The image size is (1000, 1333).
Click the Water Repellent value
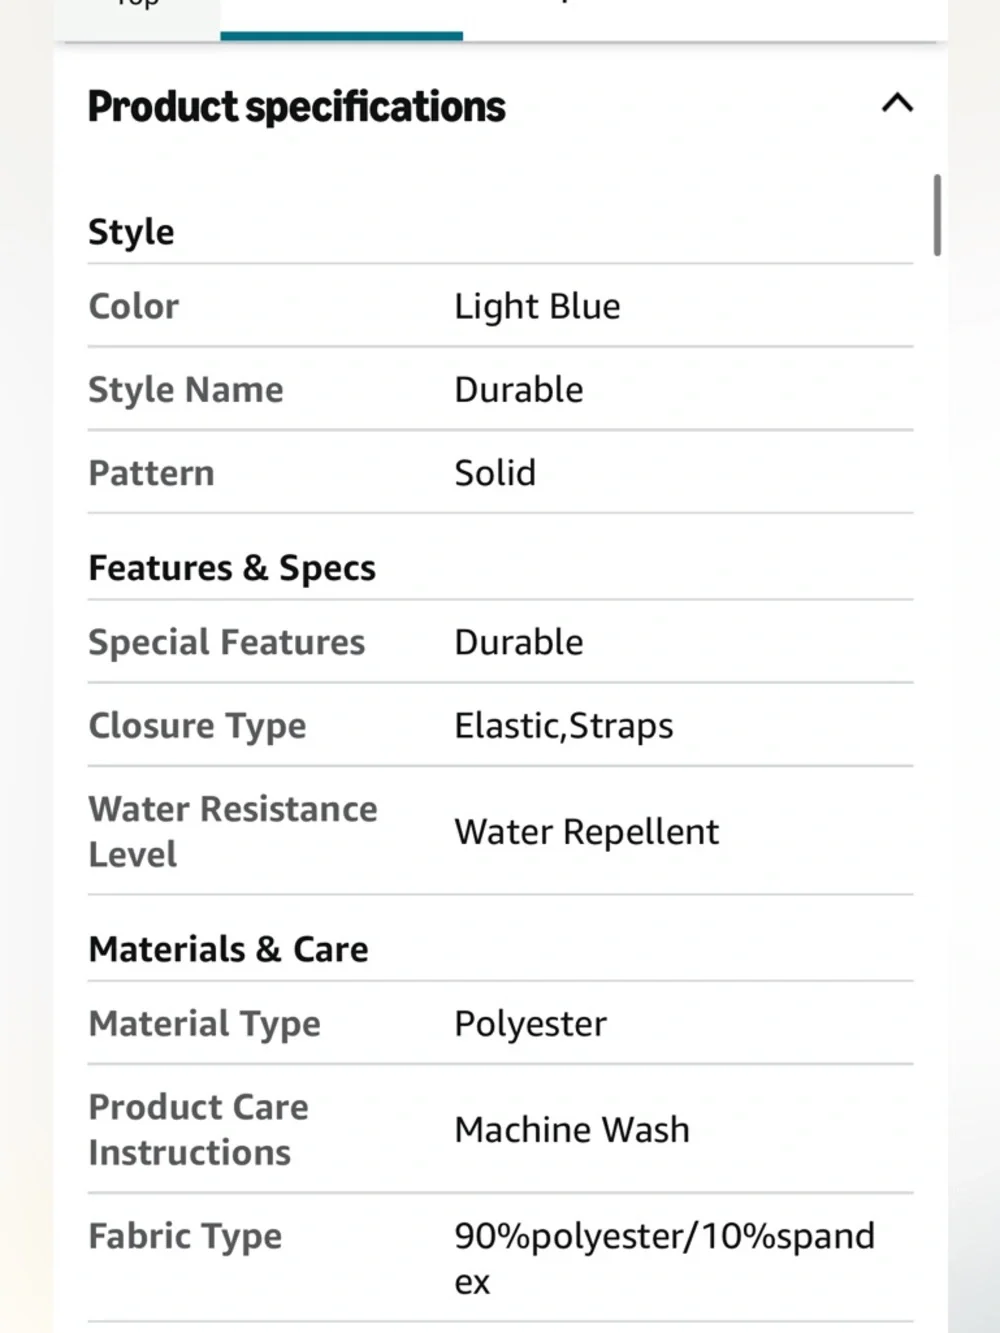[x=587, y=832]
